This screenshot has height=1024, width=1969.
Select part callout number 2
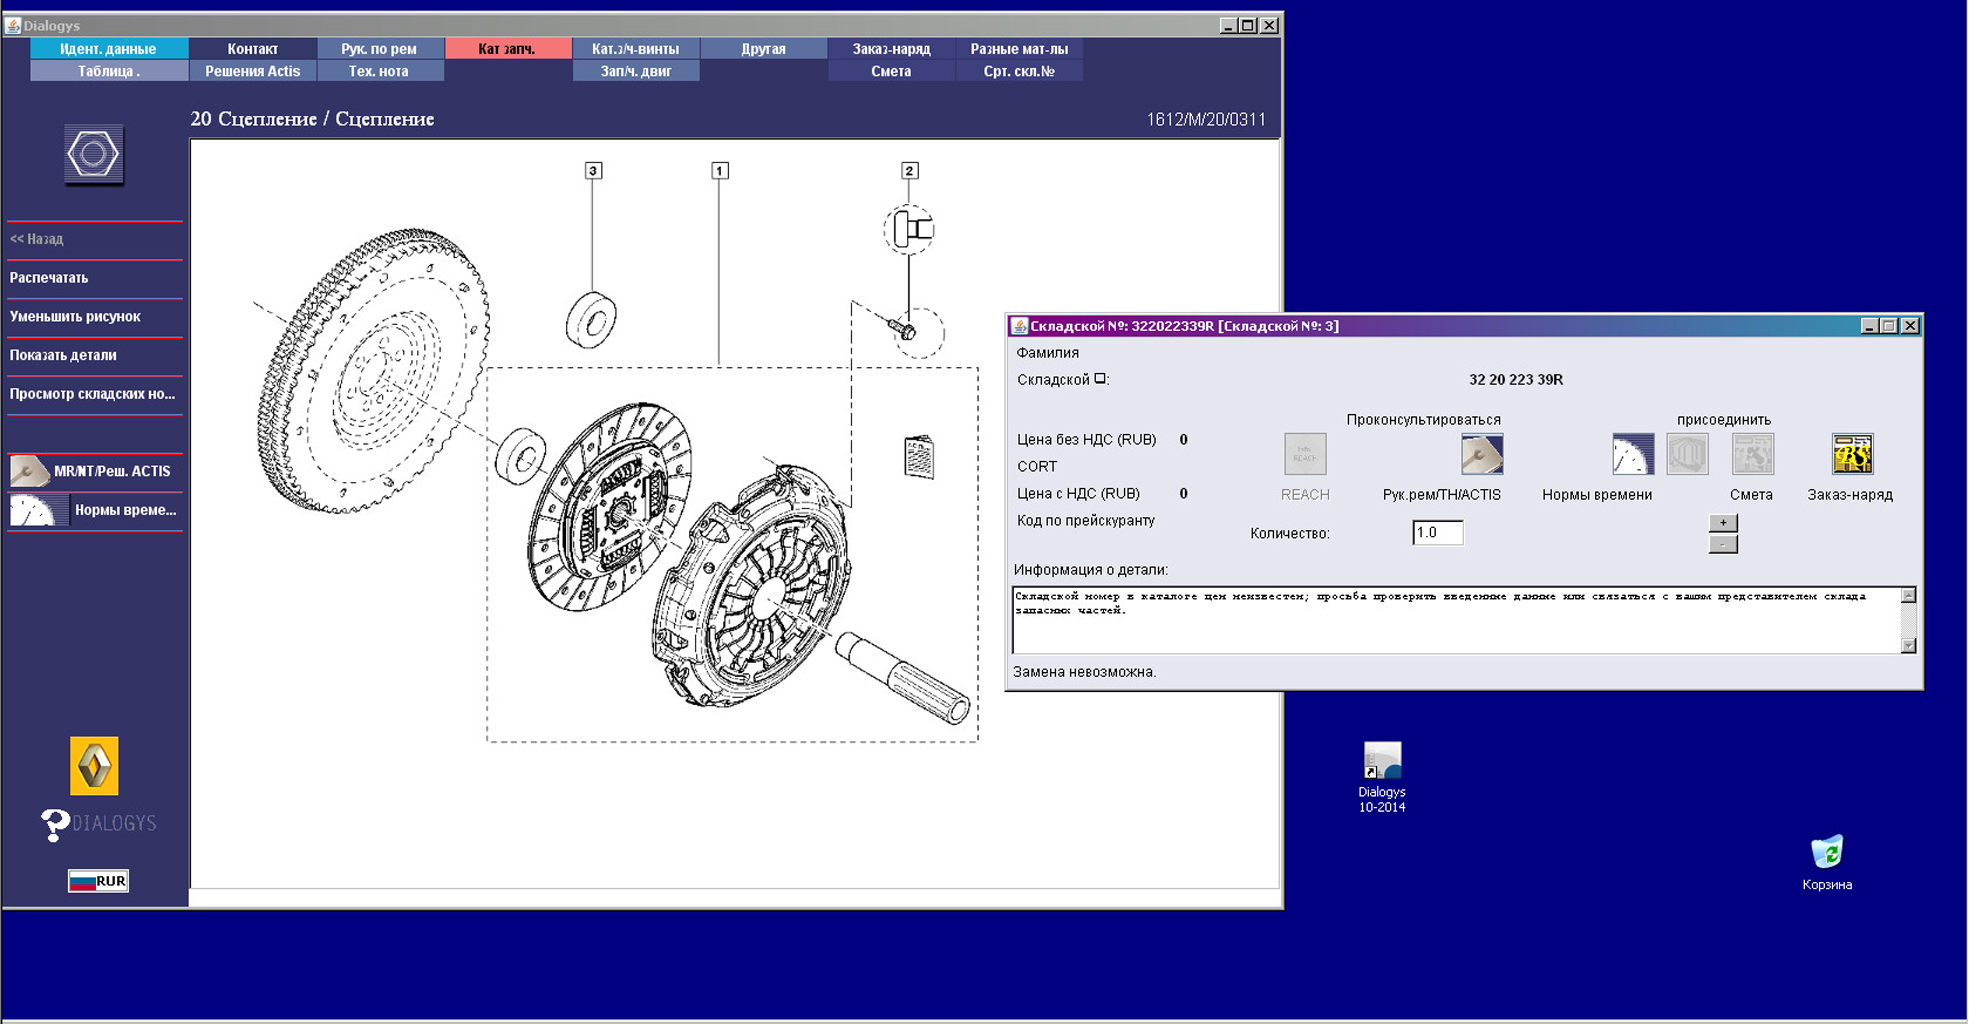point(909,171)
